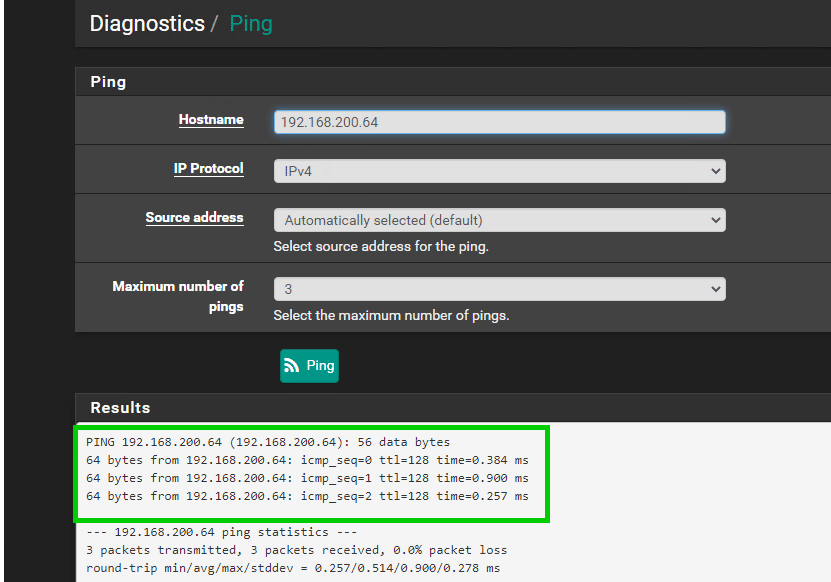Click the icmp_seq=0 result line

pos(307,460)
